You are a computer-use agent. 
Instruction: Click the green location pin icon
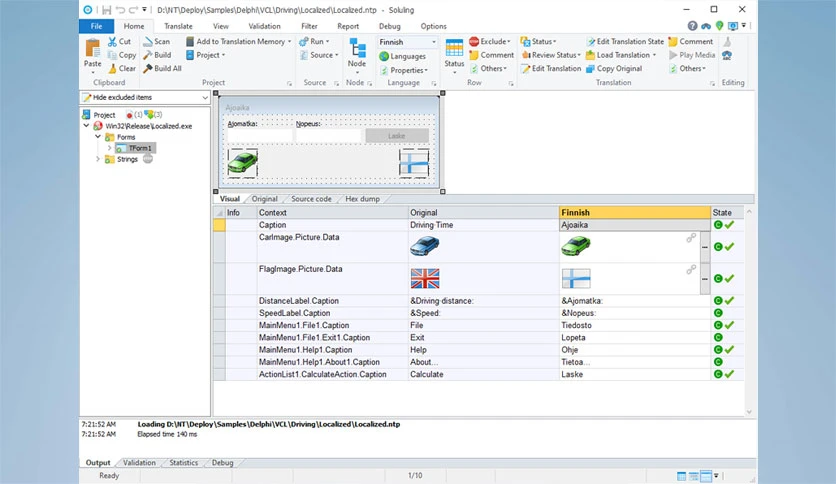(719, 26)
